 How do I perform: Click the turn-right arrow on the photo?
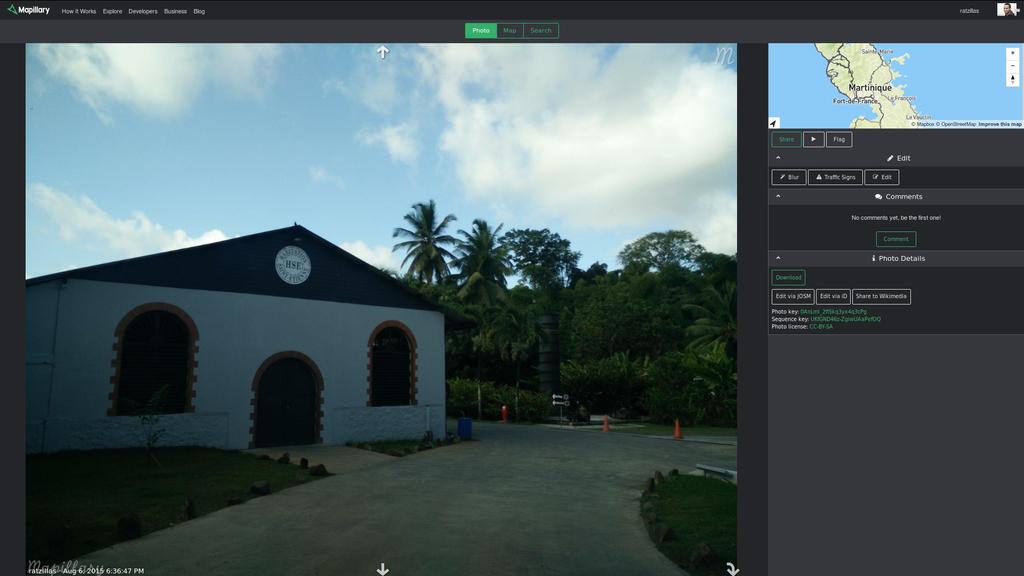[732, 569]
